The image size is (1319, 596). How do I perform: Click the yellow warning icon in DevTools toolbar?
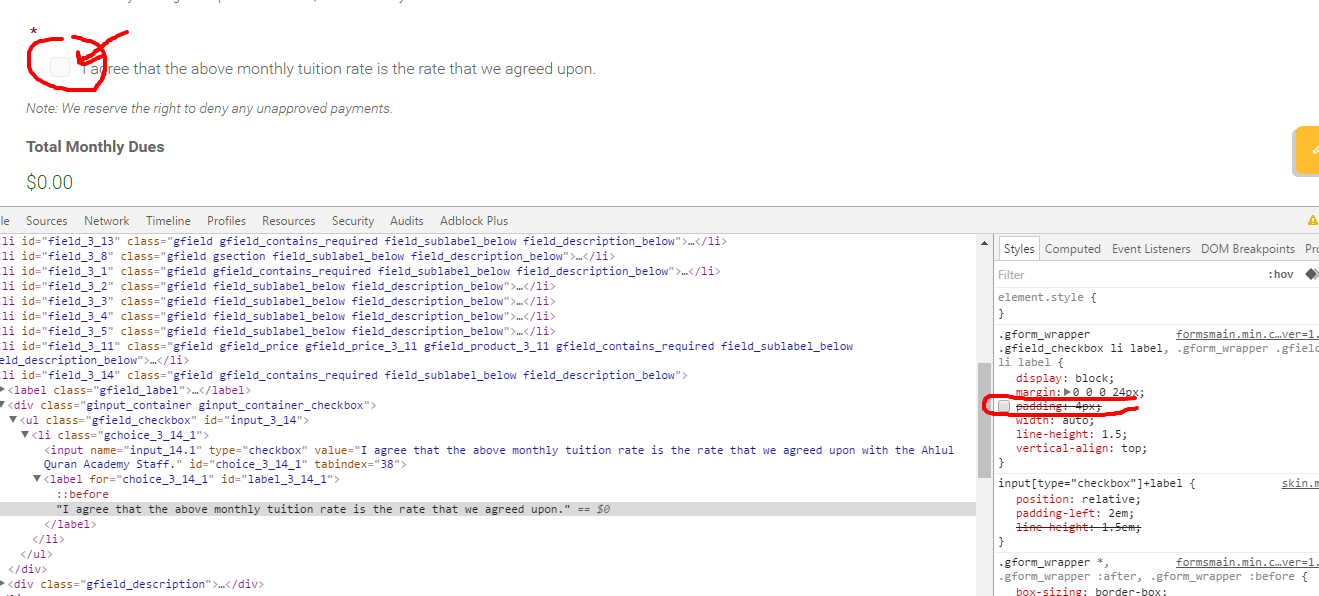click(1313, 220)
